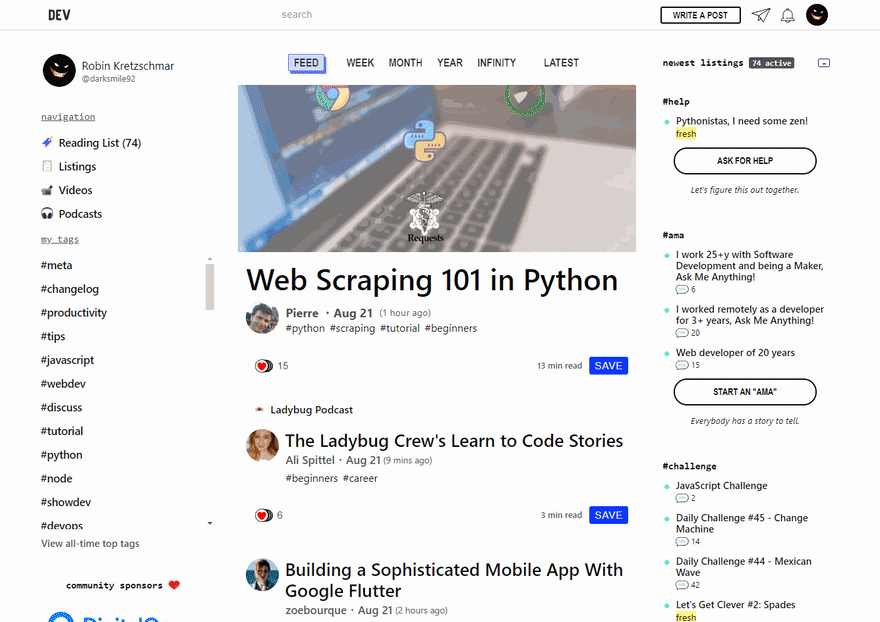Click the Ladybug Podcast small logo icon
Screen dimensions: 880x622
259,409
